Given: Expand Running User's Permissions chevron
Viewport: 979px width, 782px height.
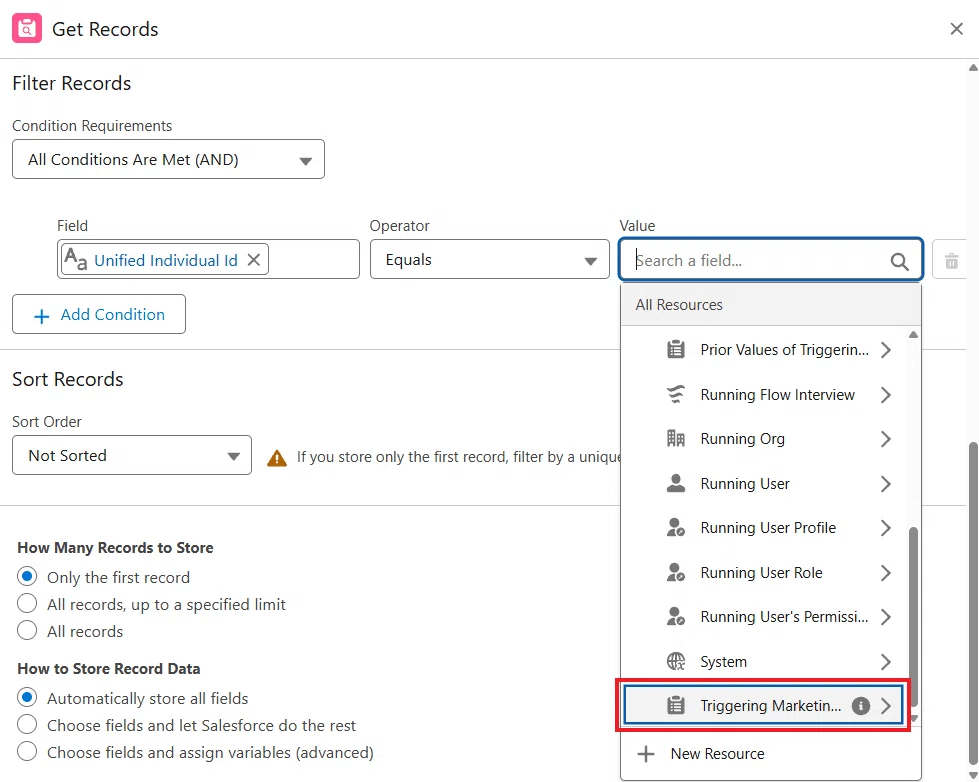Looking at the screenshot, I should click(885, 617).
